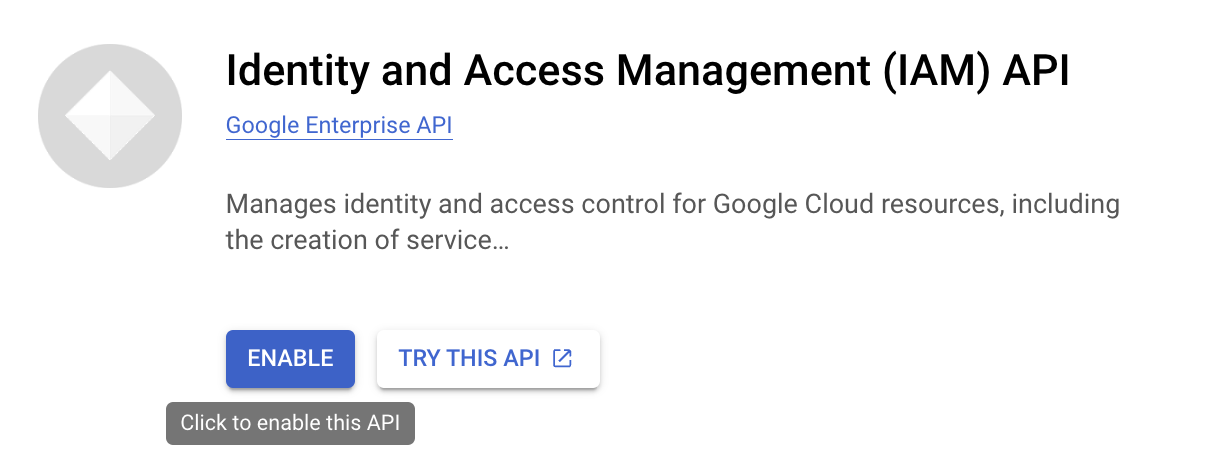Screen dimensions: 1214x476
Task: Click the word "API" ending the title
Action: [x=1037, y=72]
